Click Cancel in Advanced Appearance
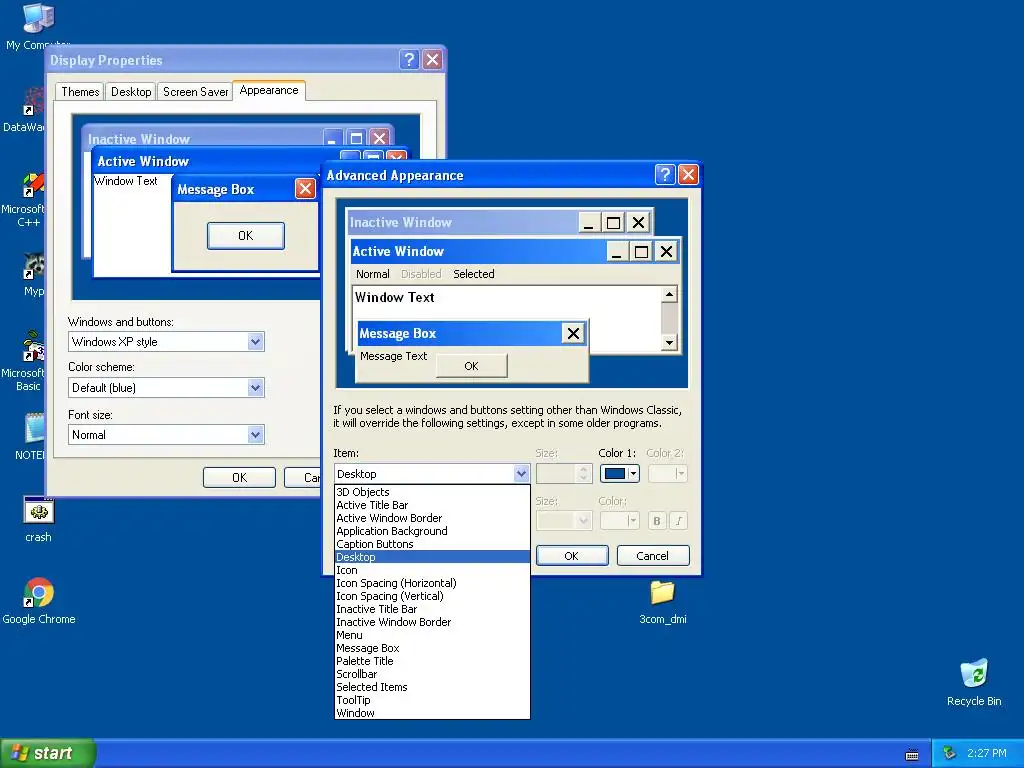The image size is (1024, 768). (x=652, y=556)
